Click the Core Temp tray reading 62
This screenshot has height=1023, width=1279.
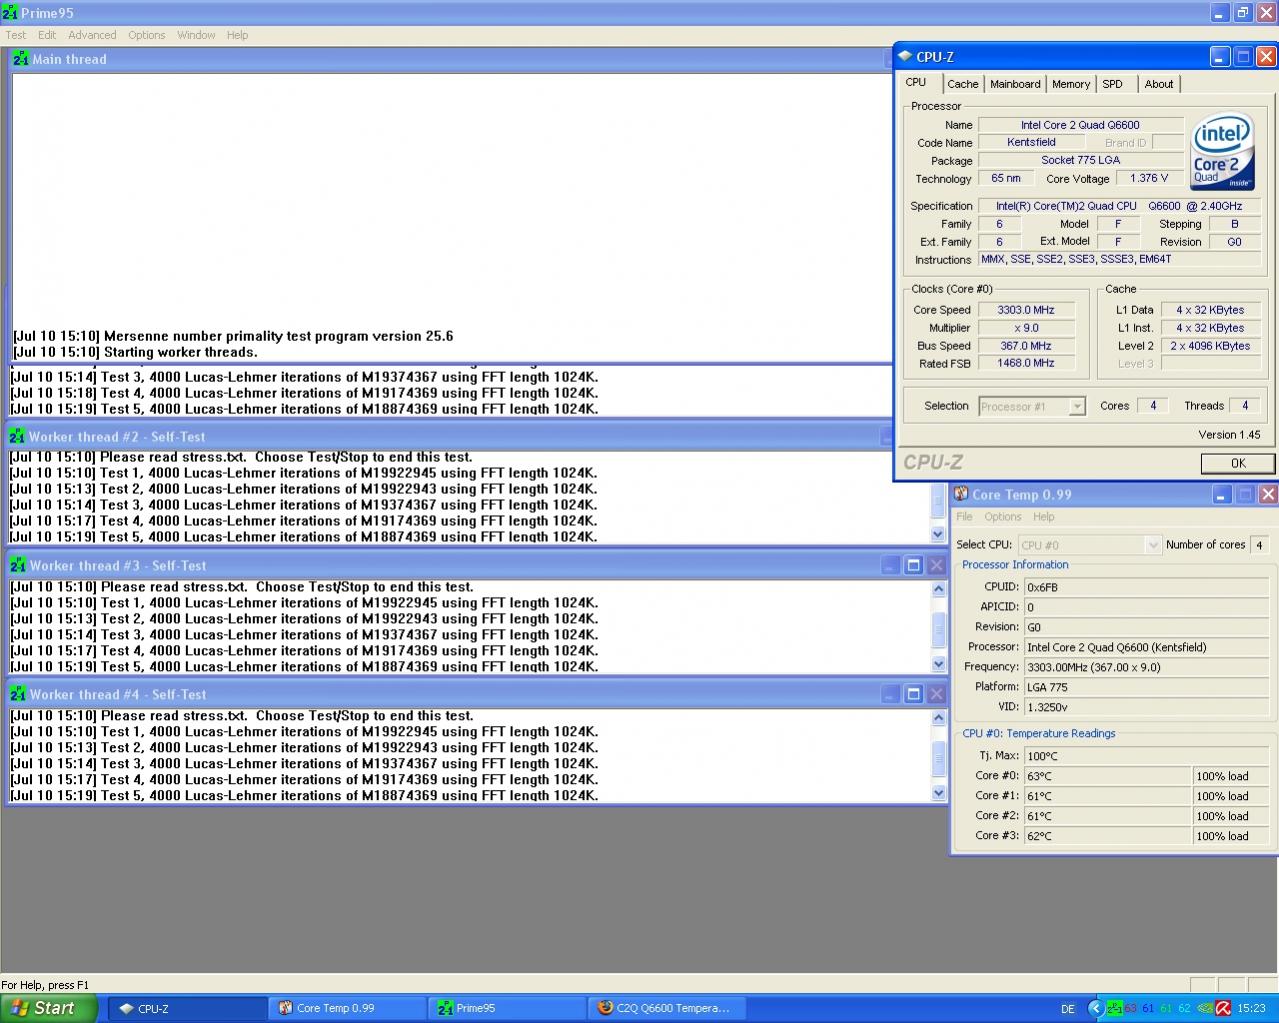(1185, 1008)
